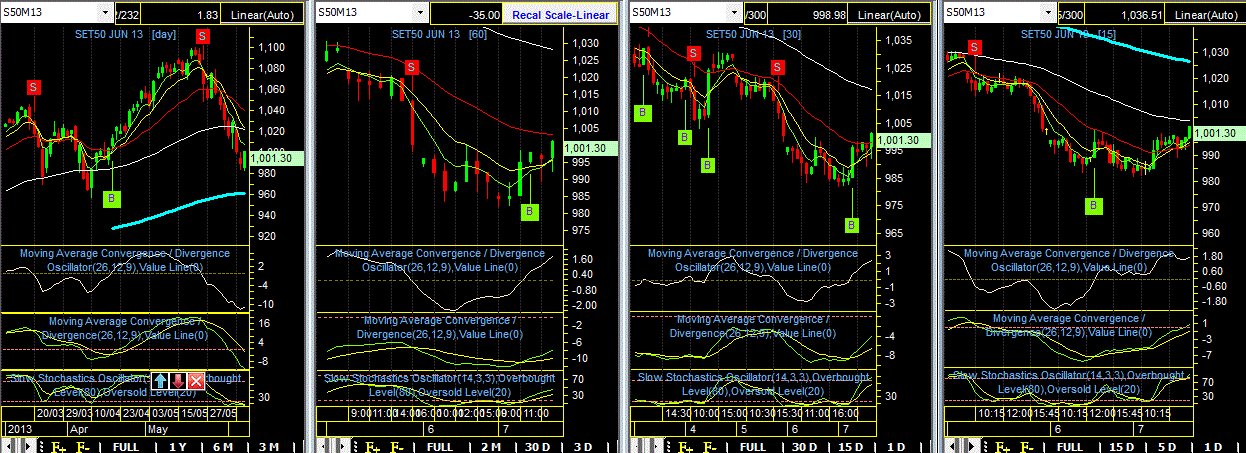This screenshot has width=1246, height=453.
Task: Select FULL range in 60-minute chart panel
Action: click(440, 446)
